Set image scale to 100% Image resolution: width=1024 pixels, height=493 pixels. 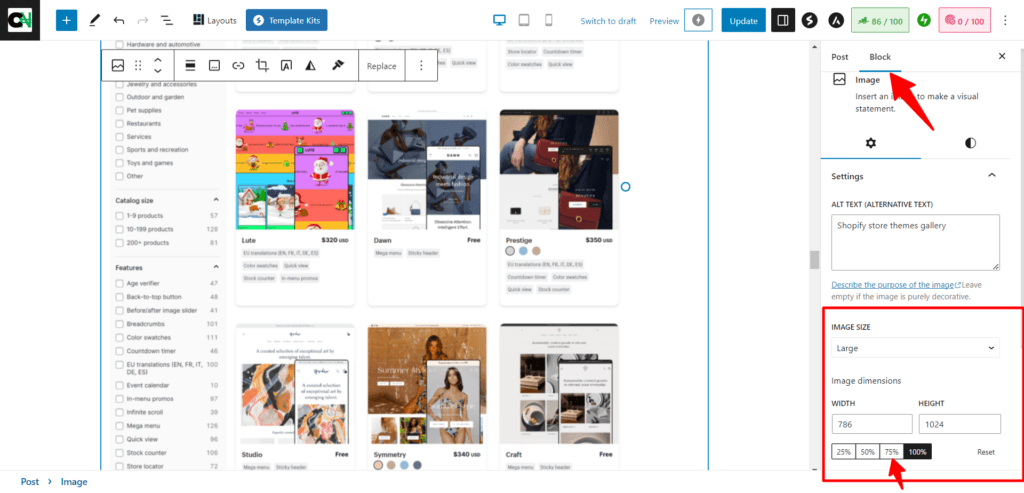point(917,452)
